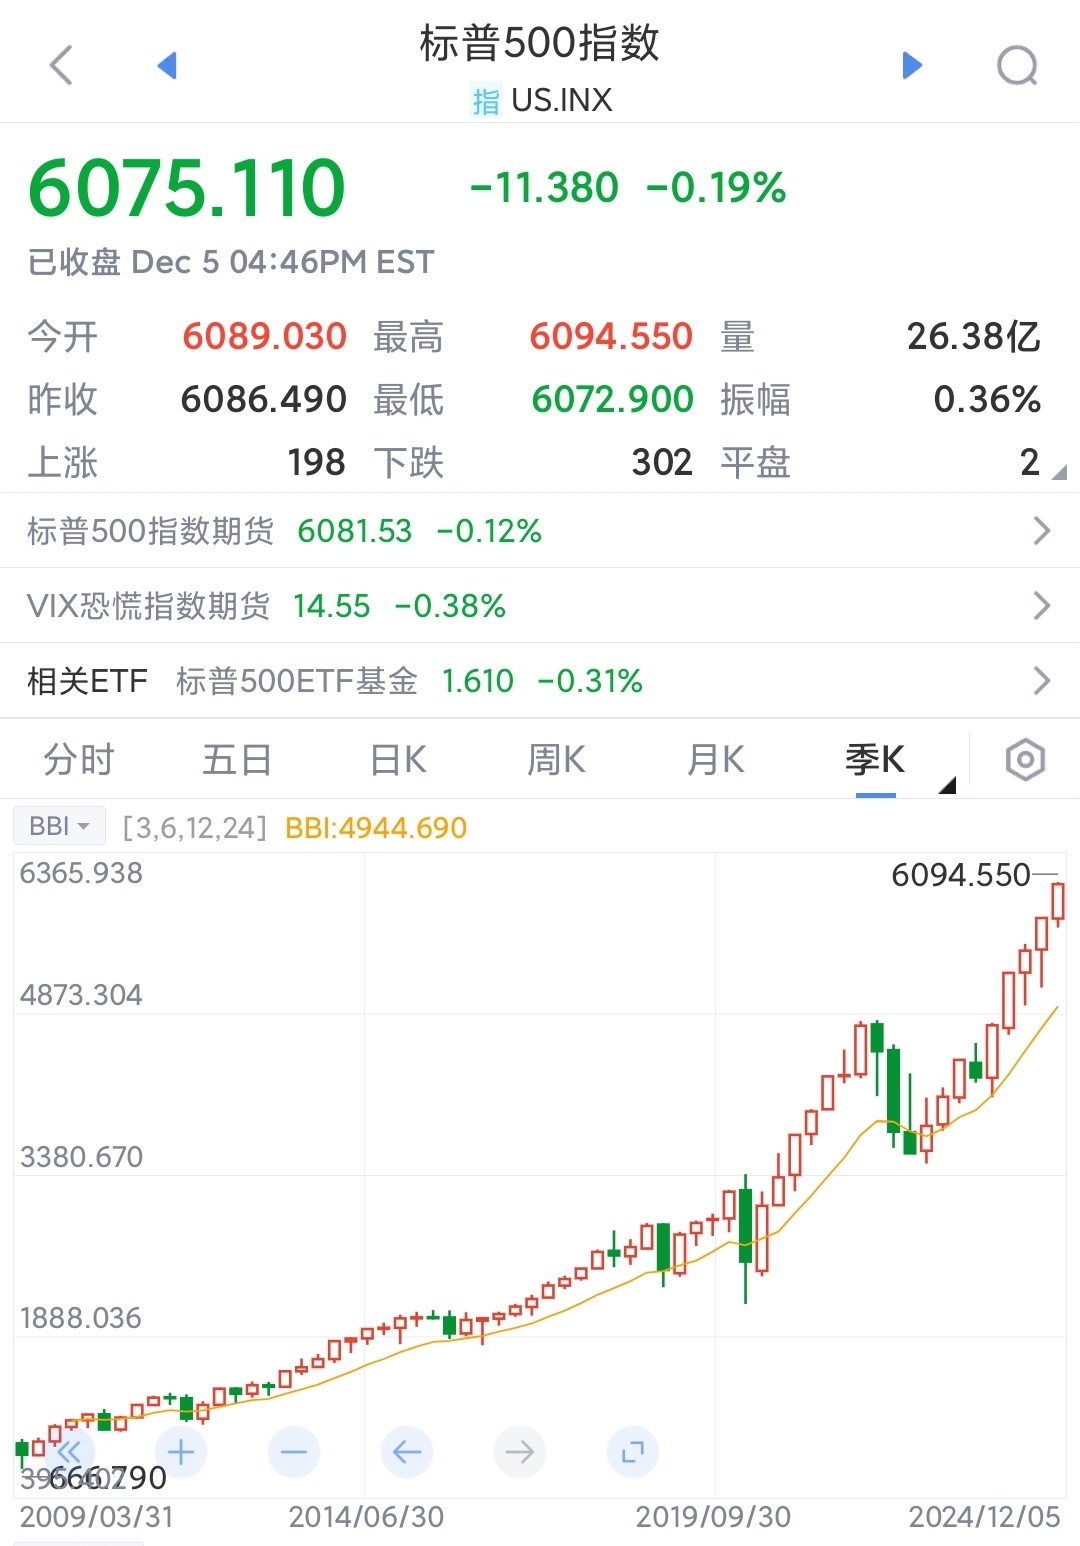Tap the y-axis label 4873.304
The image size is (1080, 1546).
pos(81,995)
